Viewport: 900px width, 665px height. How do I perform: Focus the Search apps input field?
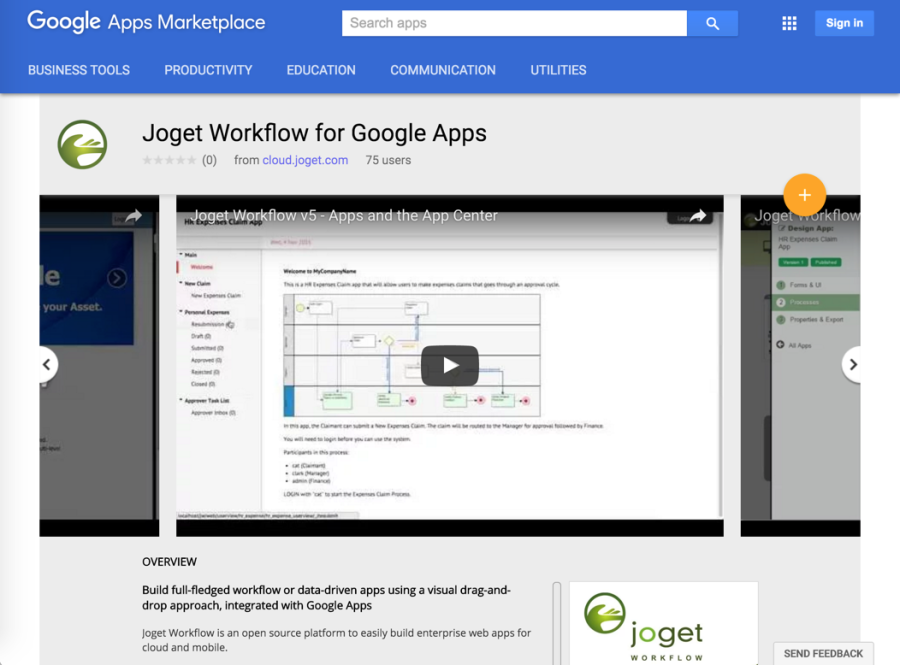point(514,23)
